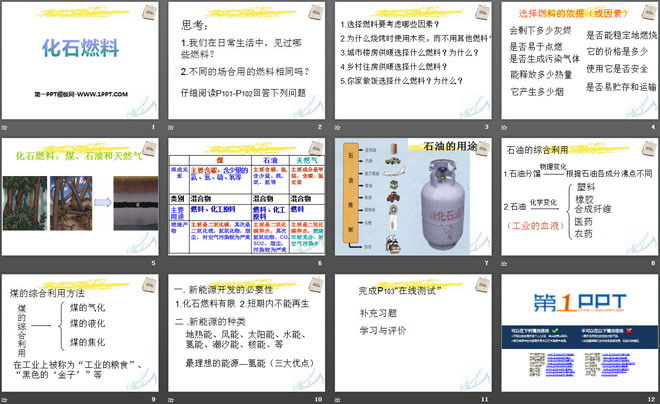Click the animation star icon under slide 2
Image resolution: width=660 pixels, height=404 pixels.
(x=171, y=127)
